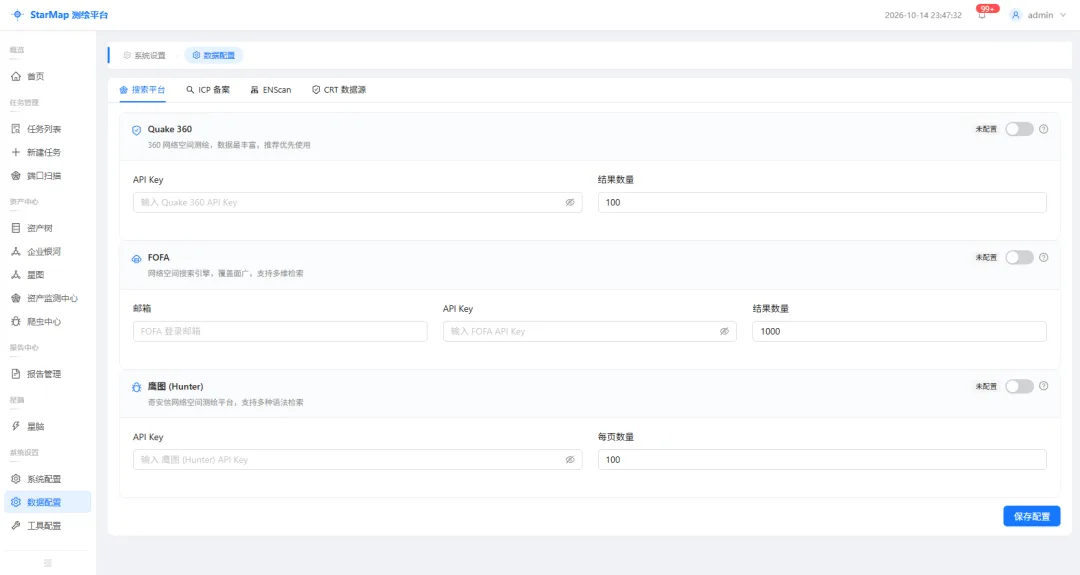Show FOFA API Key via eye icon
The height and width of the screenshot is (575, 1080).
pos(724,331)
